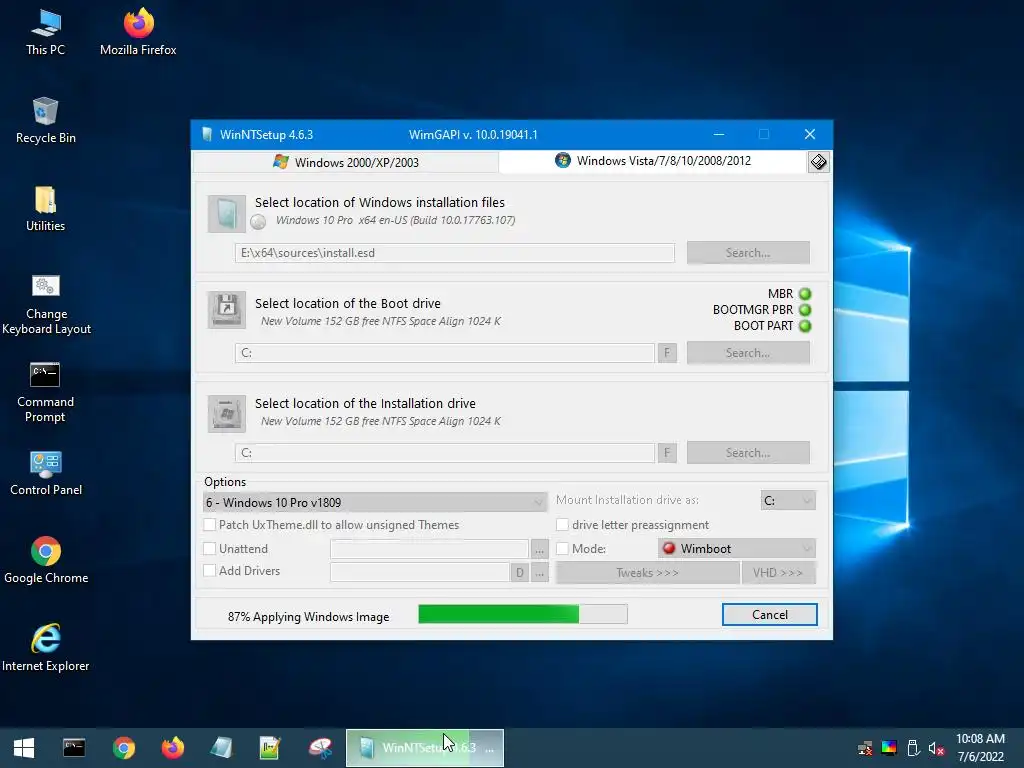Launch Command Prompt from desktop icon
The width and height of the screenshot is (1024, 768).
pos(45,392)
